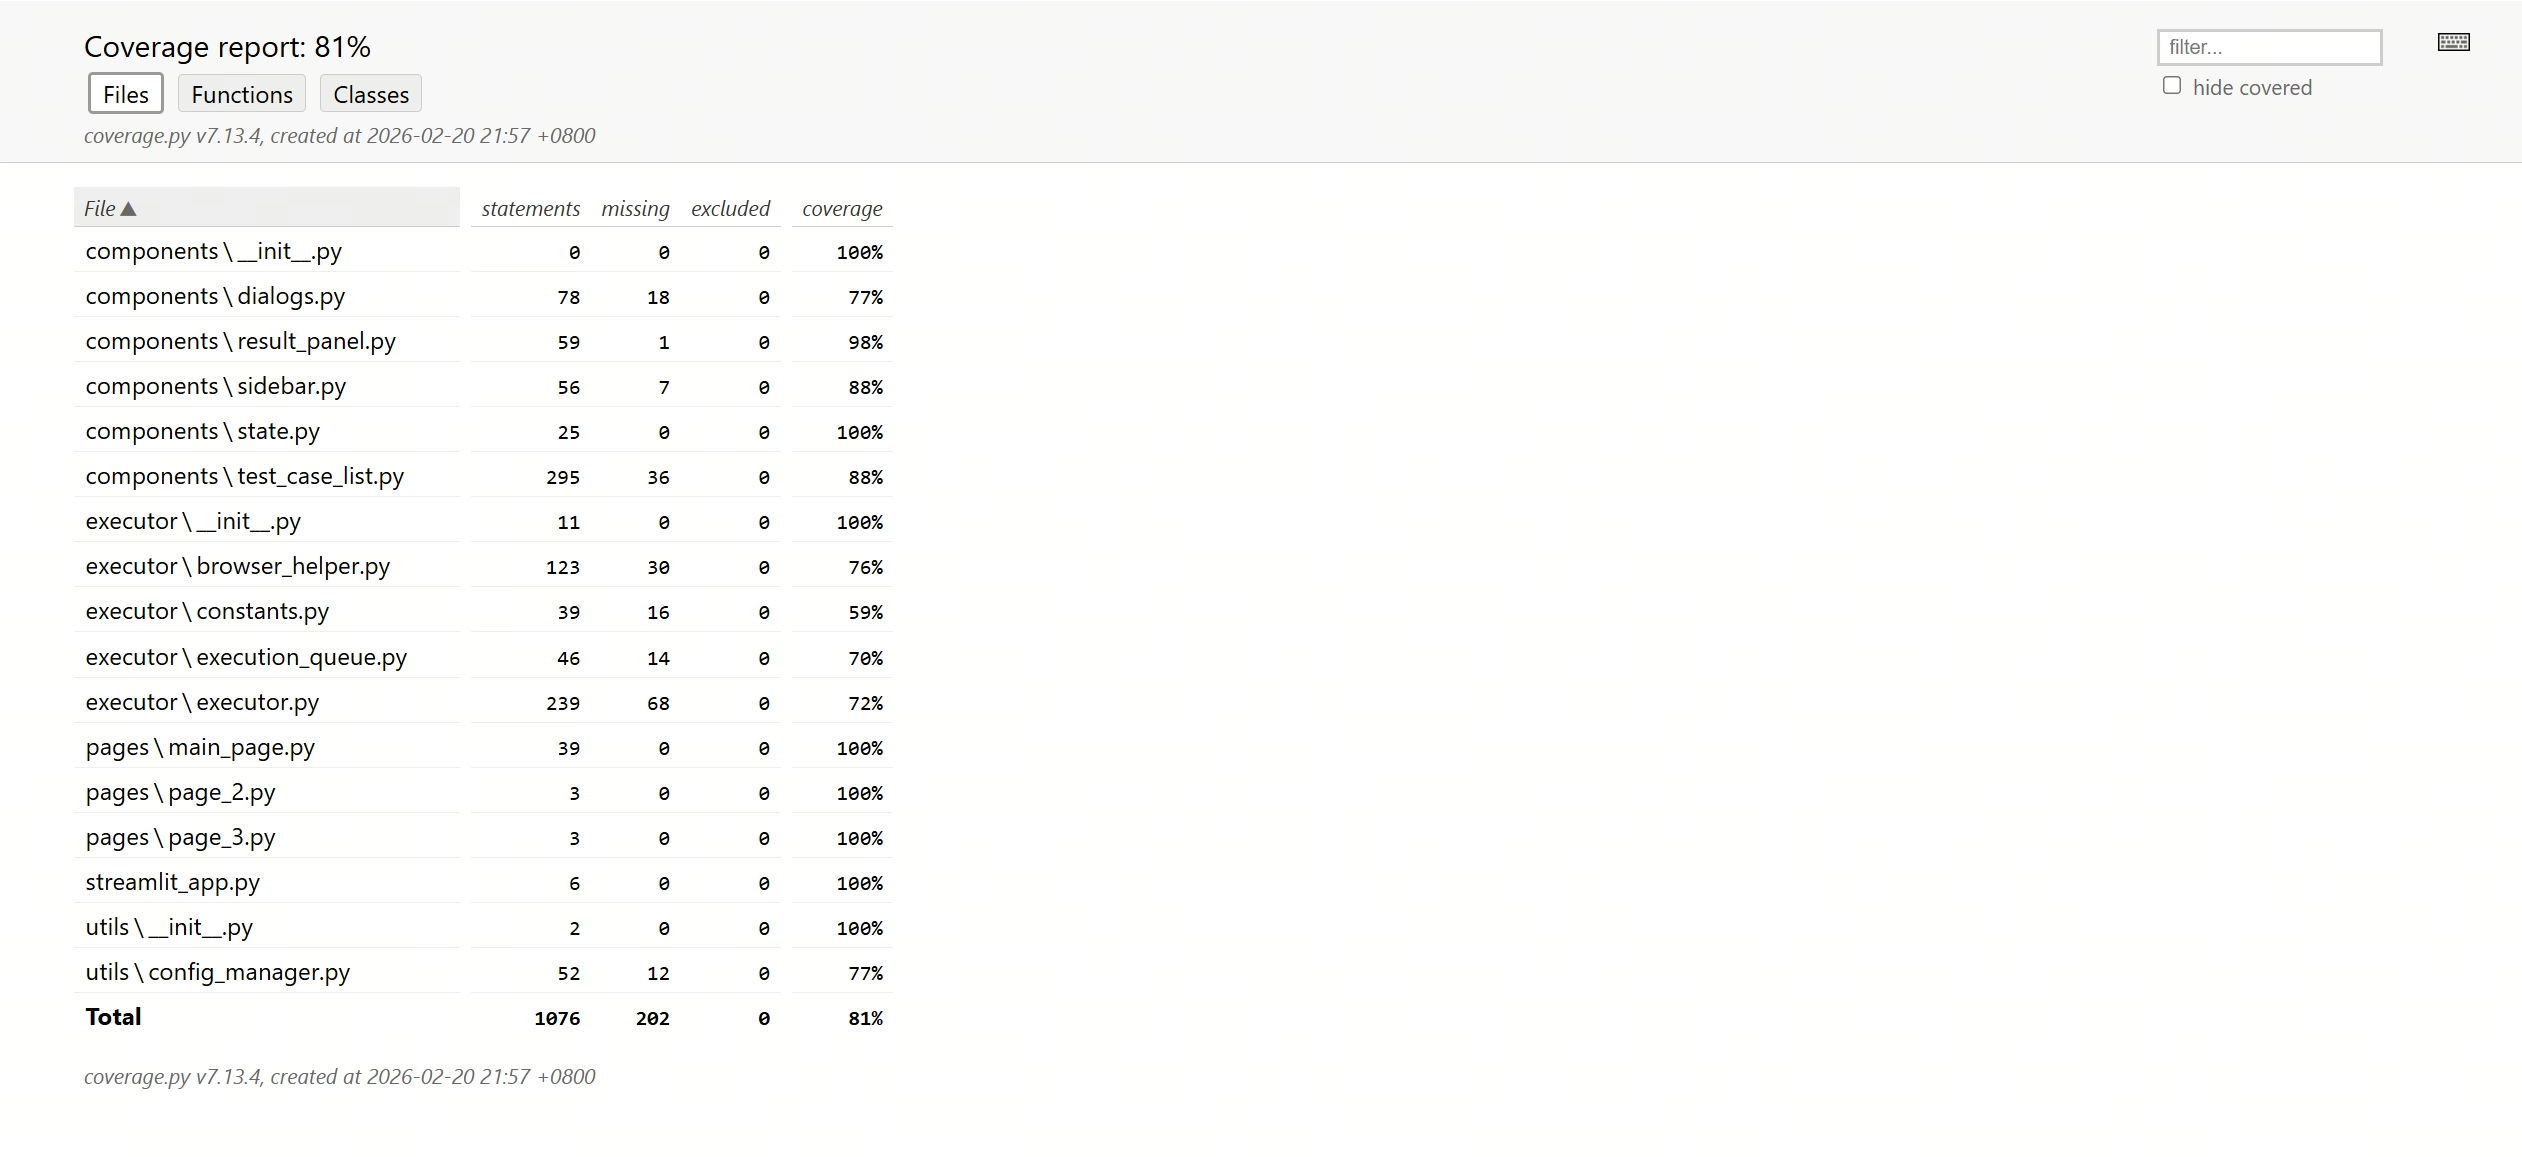Sort by statements column
This screenshot has width=2522, height=1157.
(530, 208)
